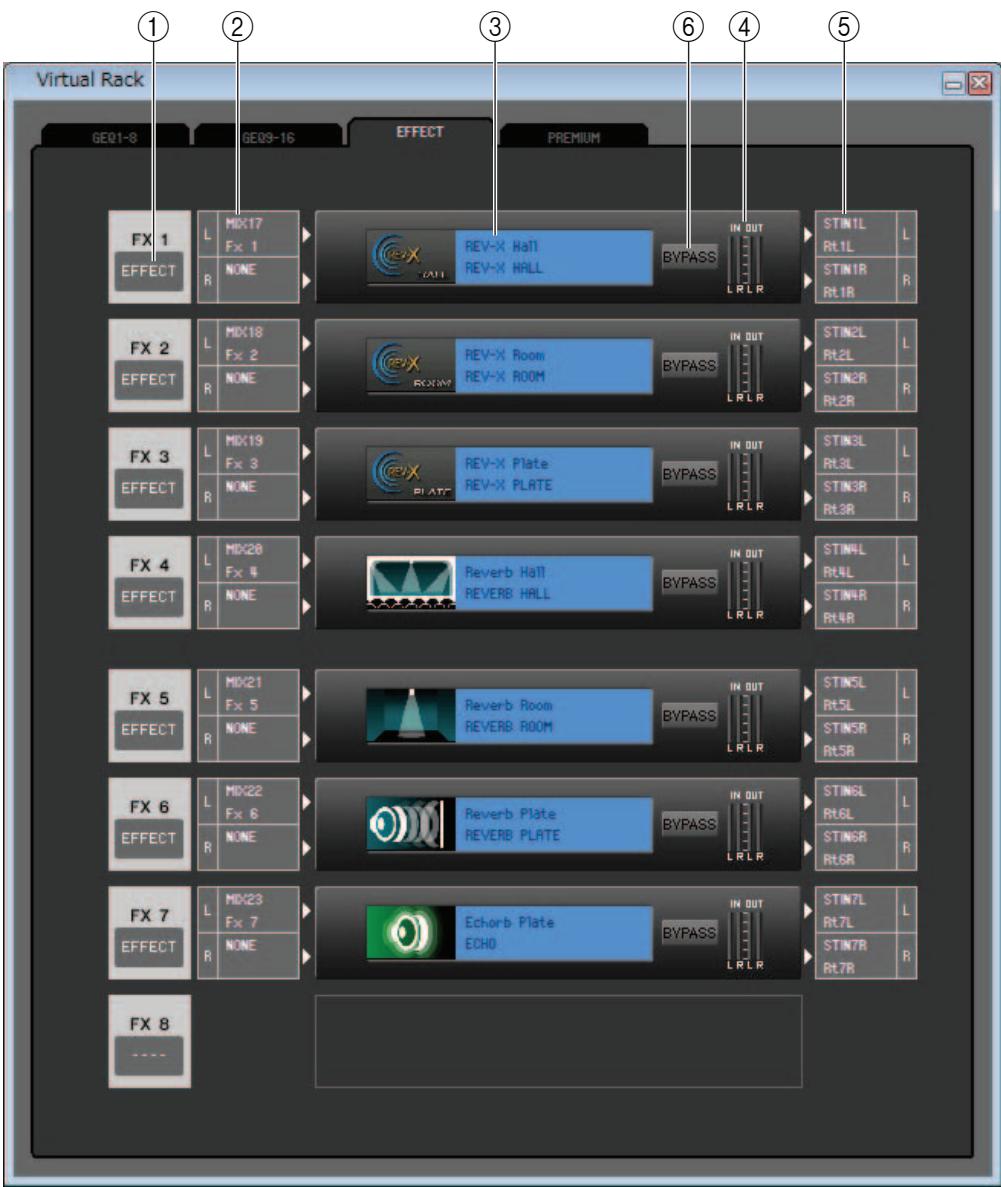The image size is (1001, 1187).
Task: Click the IN/OUT level meter of FX 1
Action: tap(746, 259)
